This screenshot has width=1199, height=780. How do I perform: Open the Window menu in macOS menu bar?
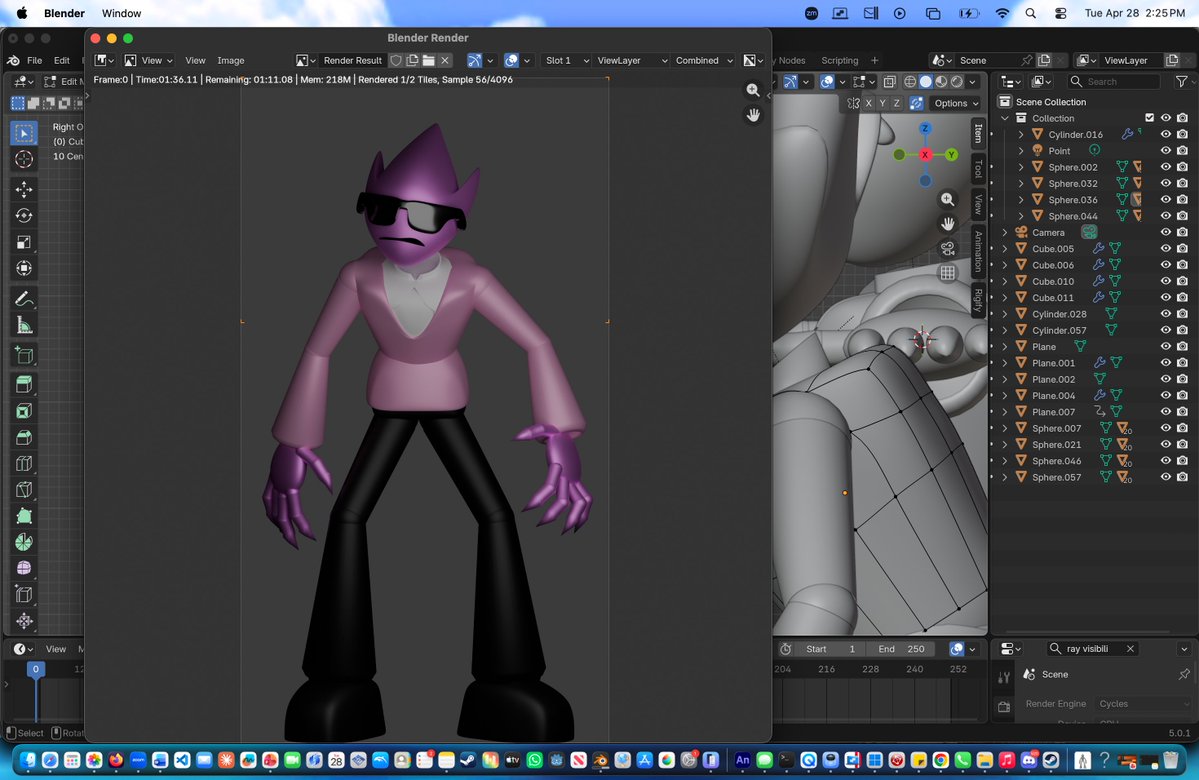122,13
